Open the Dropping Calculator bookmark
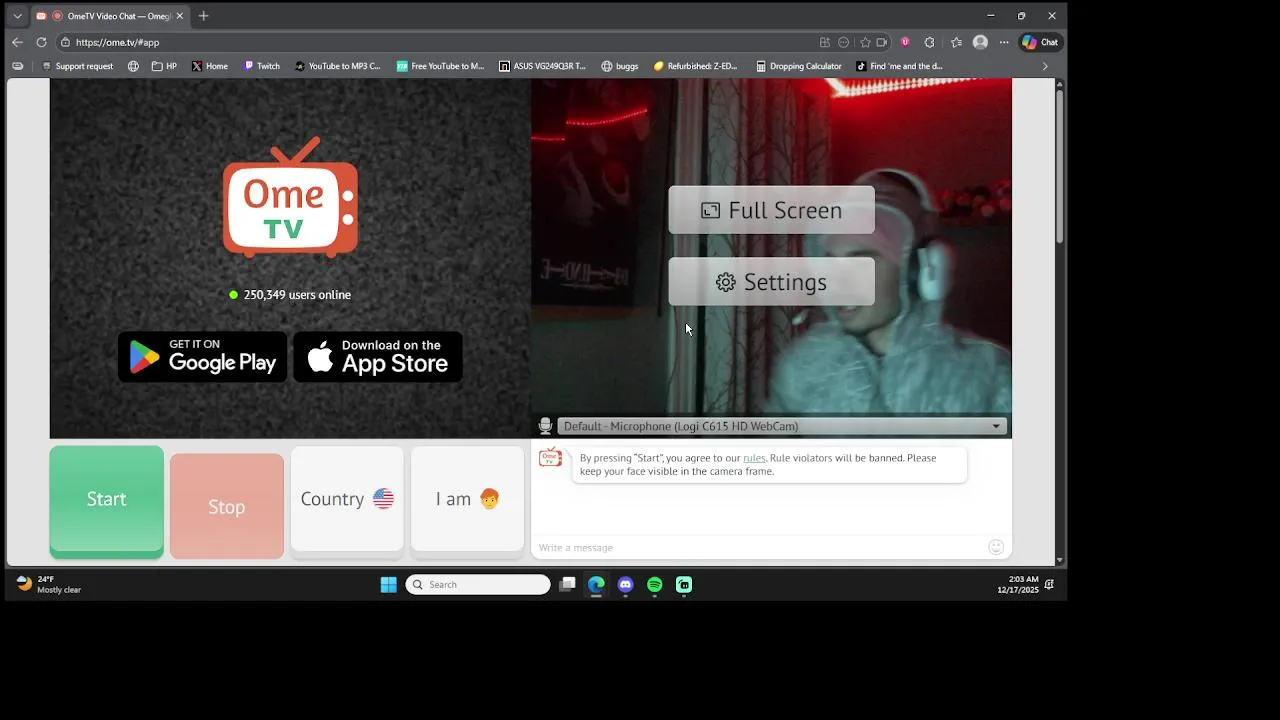The image size is (1280, 720). tap(798, 66)
